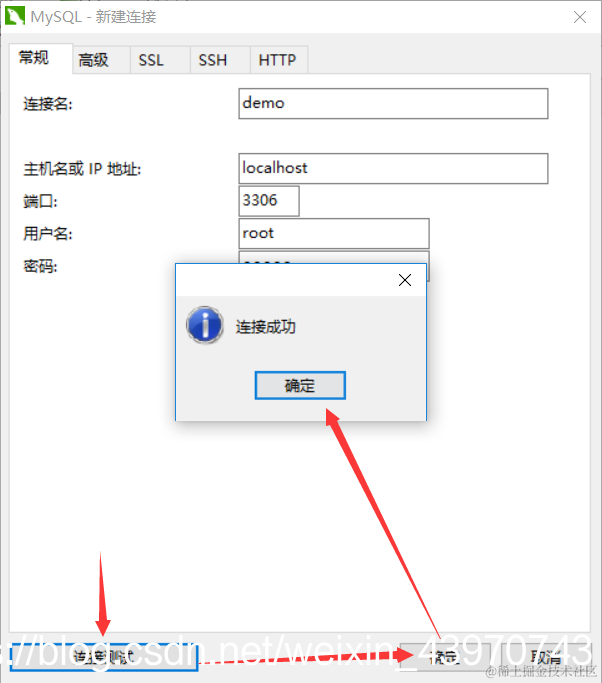Select the 端口 field showing 3306

(x=269, y=201)
